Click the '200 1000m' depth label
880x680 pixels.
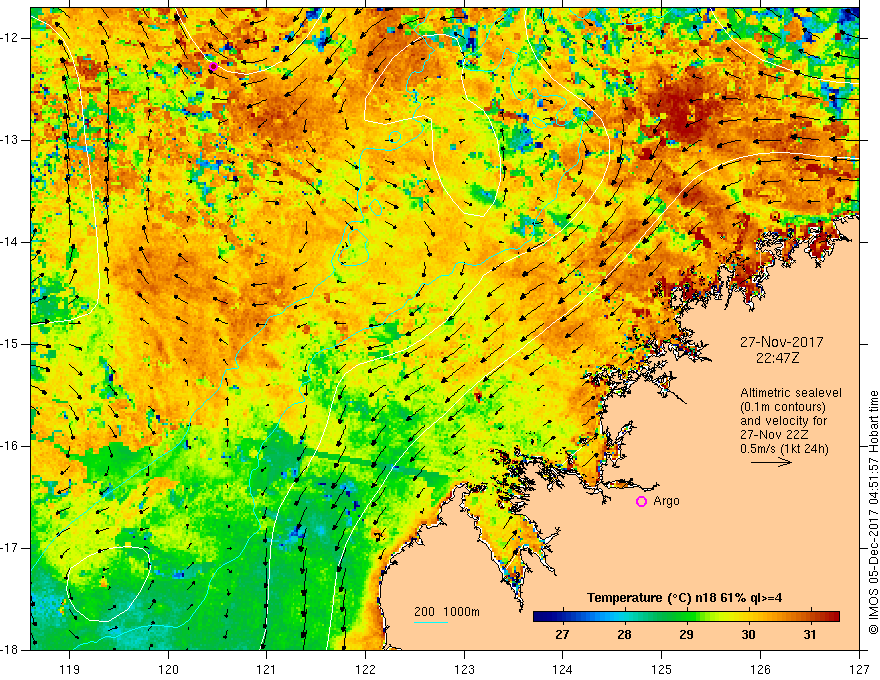[447, 612]
